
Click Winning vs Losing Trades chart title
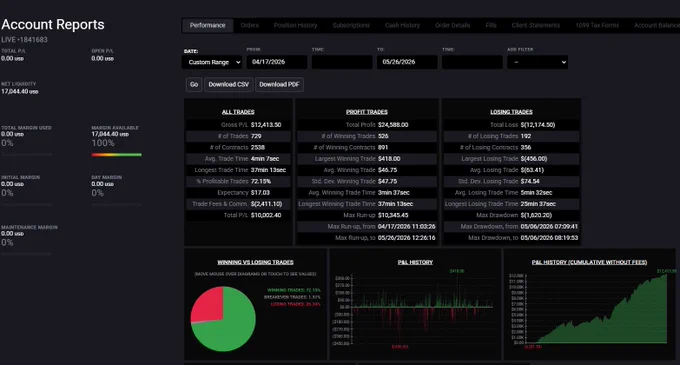tap(255, 262)
